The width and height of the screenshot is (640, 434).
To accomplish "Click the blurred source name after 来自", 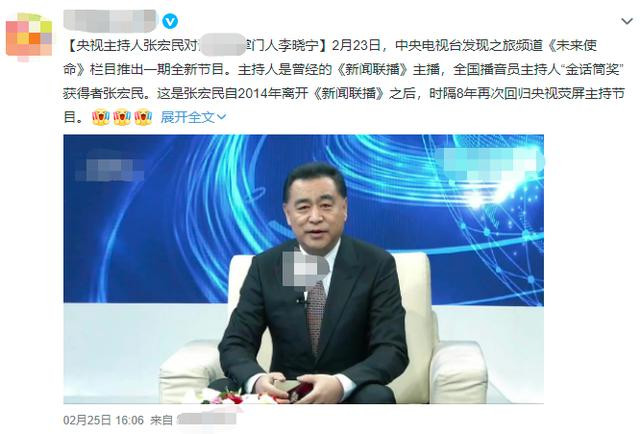I will click(x=207, y=419).
